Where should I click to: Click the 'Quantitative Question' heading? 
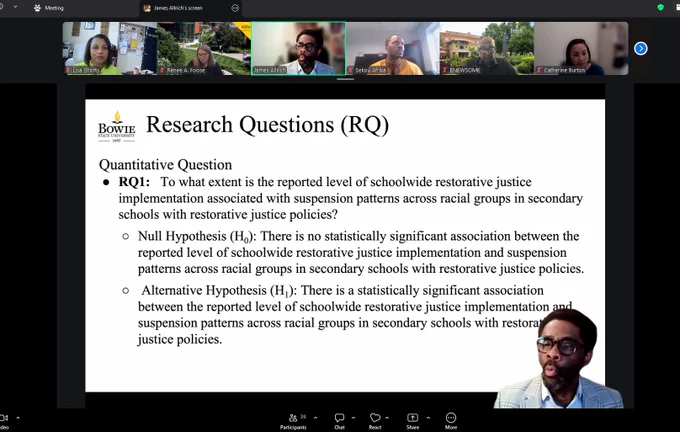click(165, 165)
